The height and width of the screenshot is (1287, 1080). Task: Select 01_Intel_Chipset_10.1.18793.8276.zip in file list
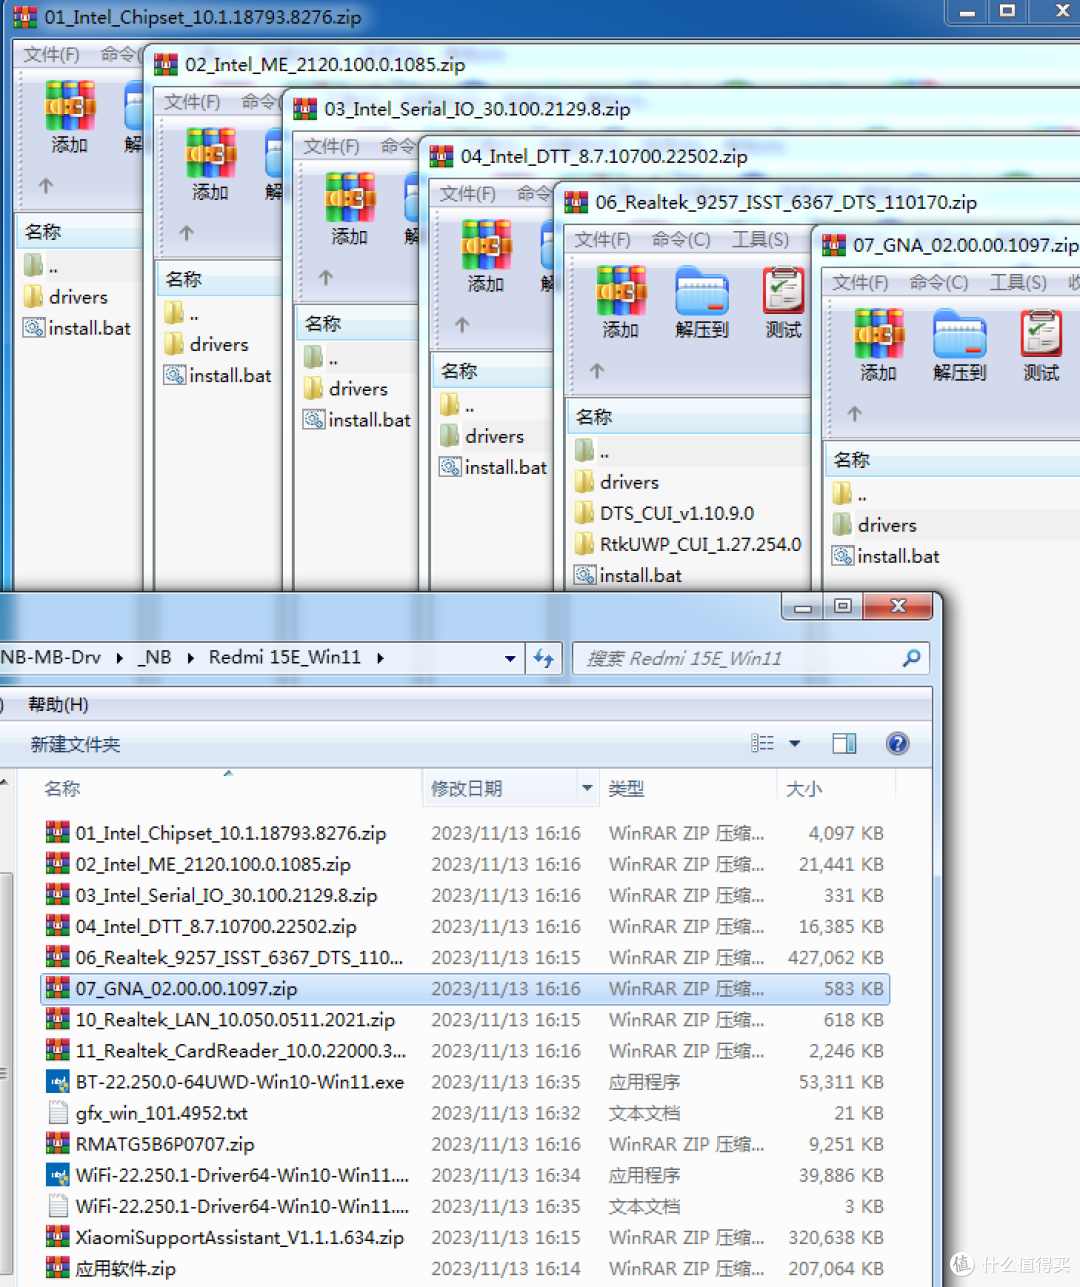(x=465, y=833)
